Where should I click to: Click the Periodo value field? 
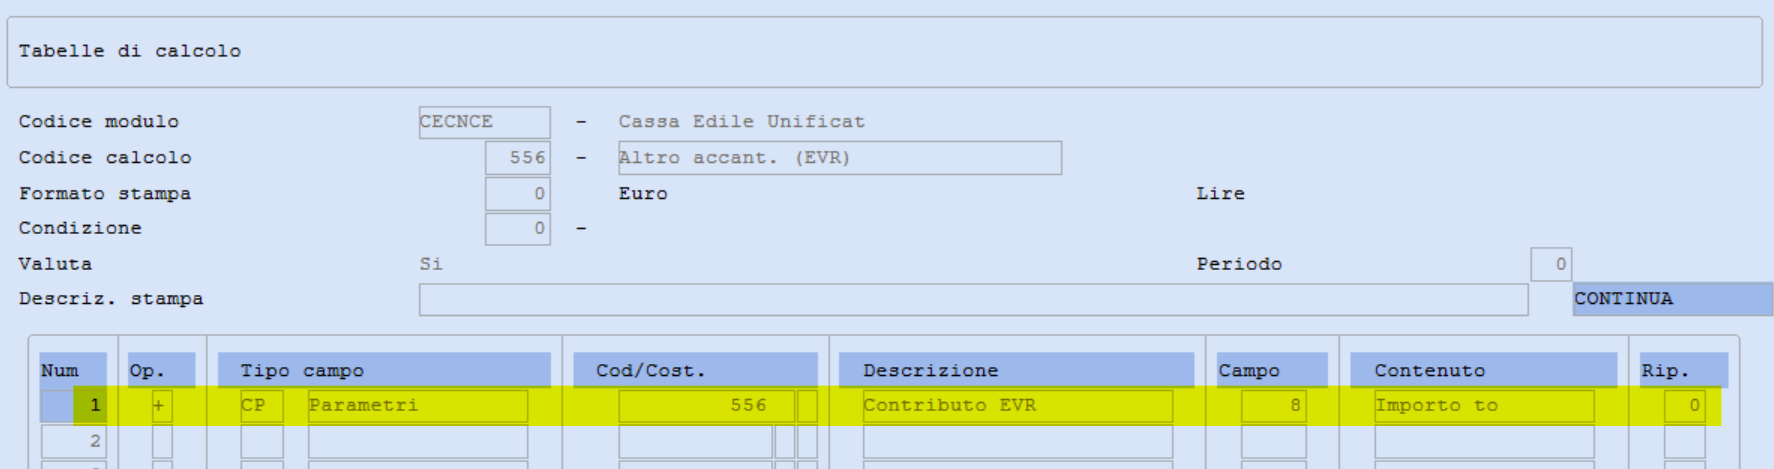[x=1551, y=264]
